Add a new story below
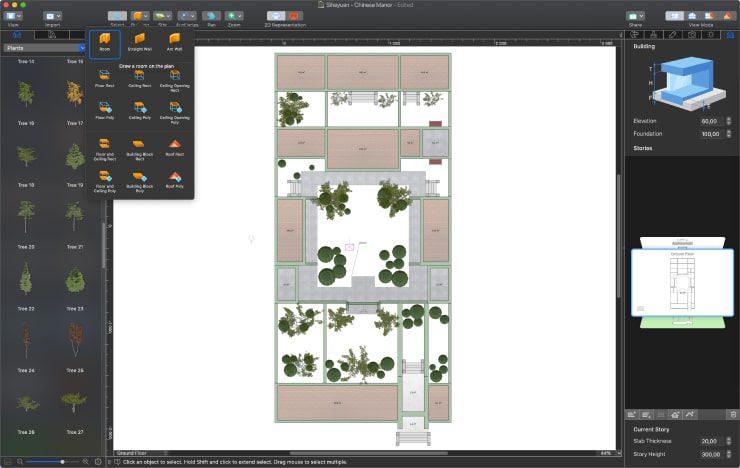This screenshot has width=740, height=468. (x=646, y=415)
